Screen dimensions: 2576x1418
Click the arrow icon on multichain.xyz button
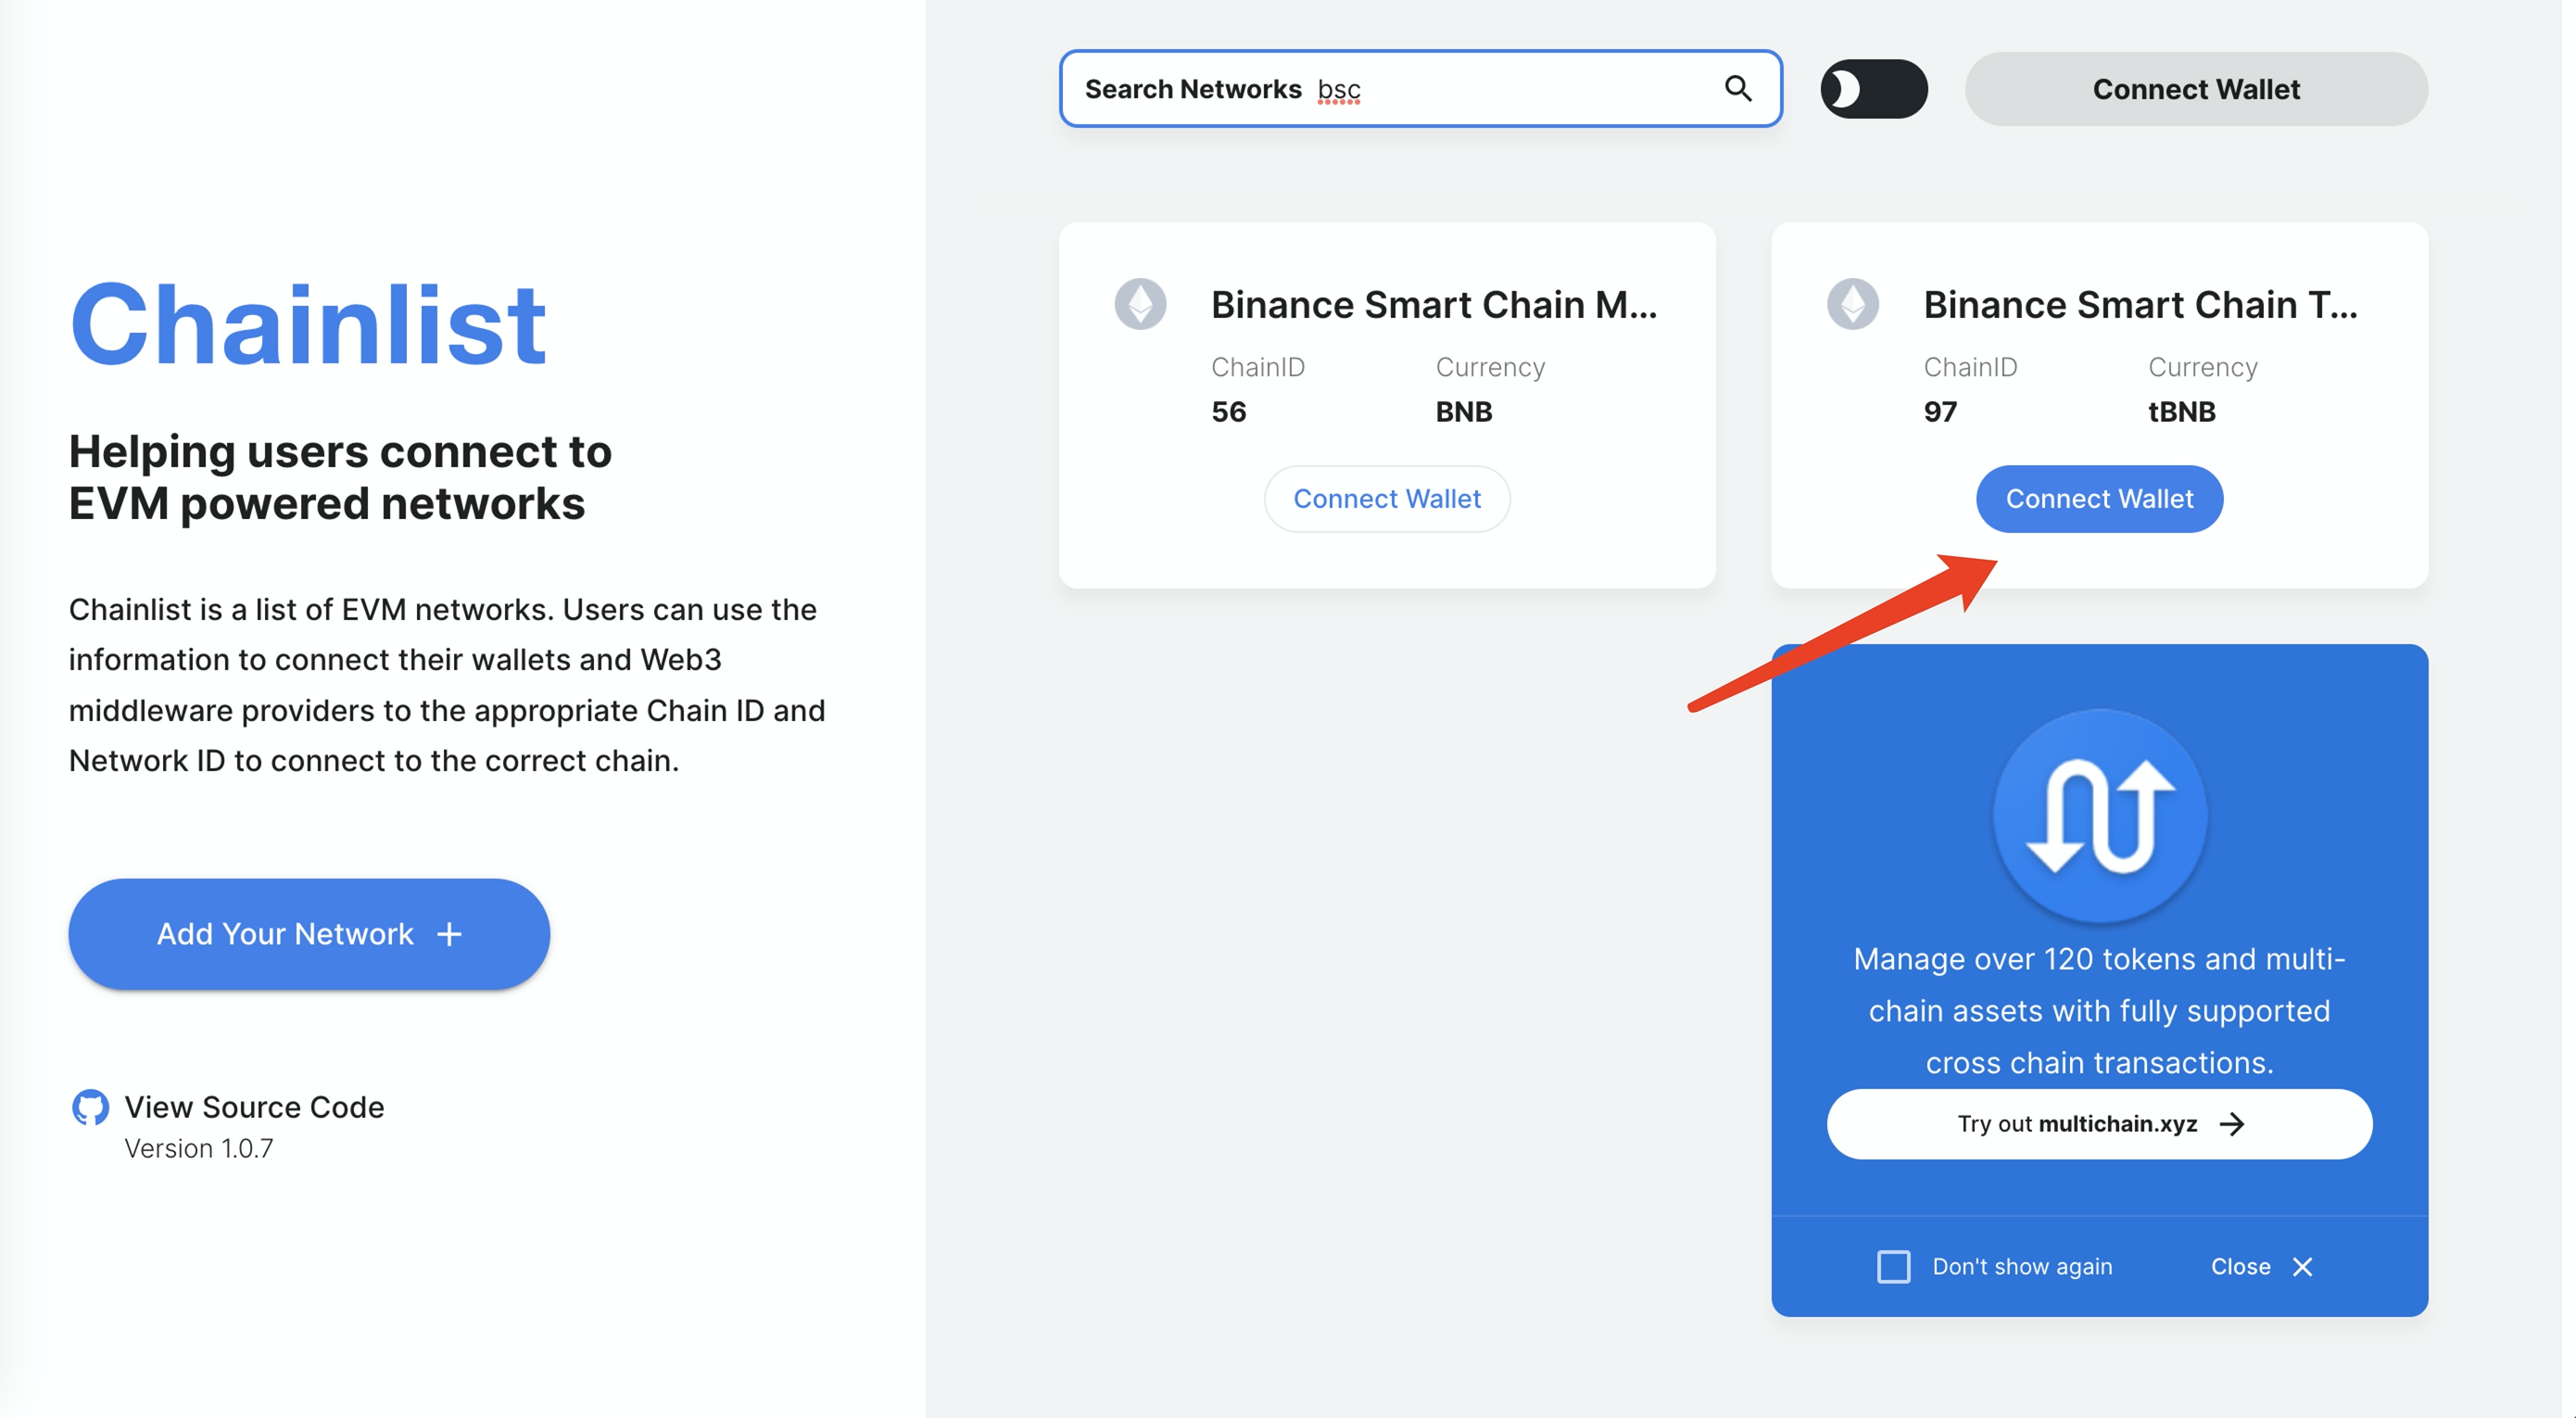(x=2232, y=1124)
